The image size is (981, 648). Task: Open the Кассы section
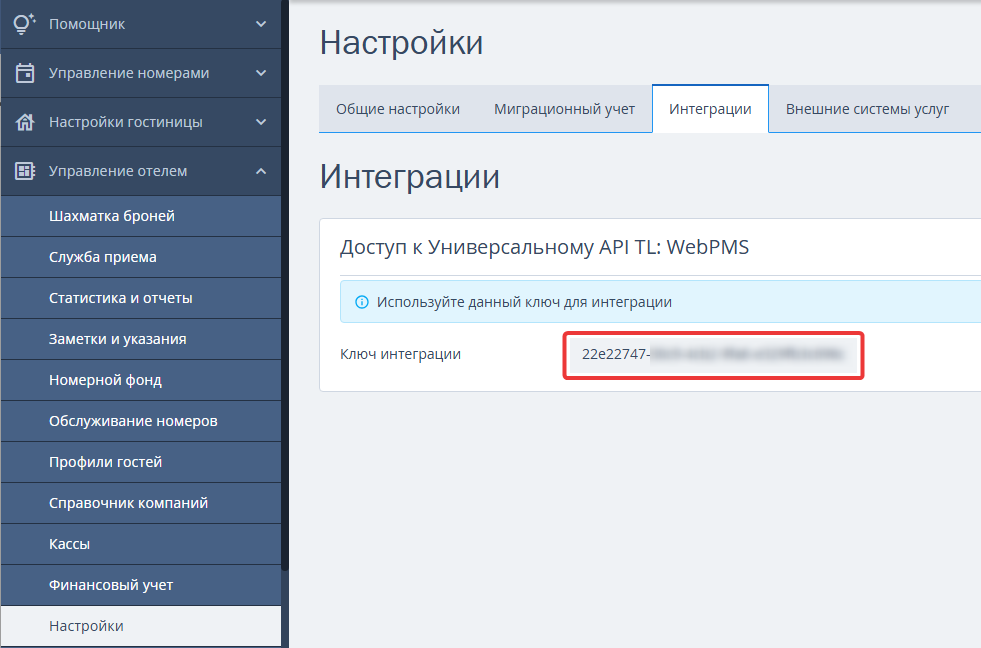pyautogui.click(x=141, y=544)
